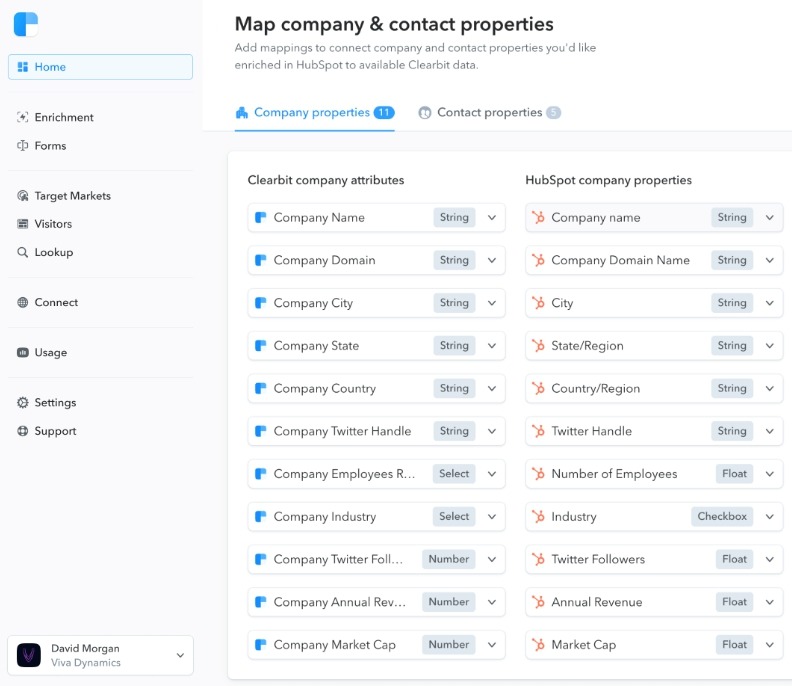The image size is (792, 686).
Task: Click the Clearbit logo at top left
Action: click(x=26, y=24)
